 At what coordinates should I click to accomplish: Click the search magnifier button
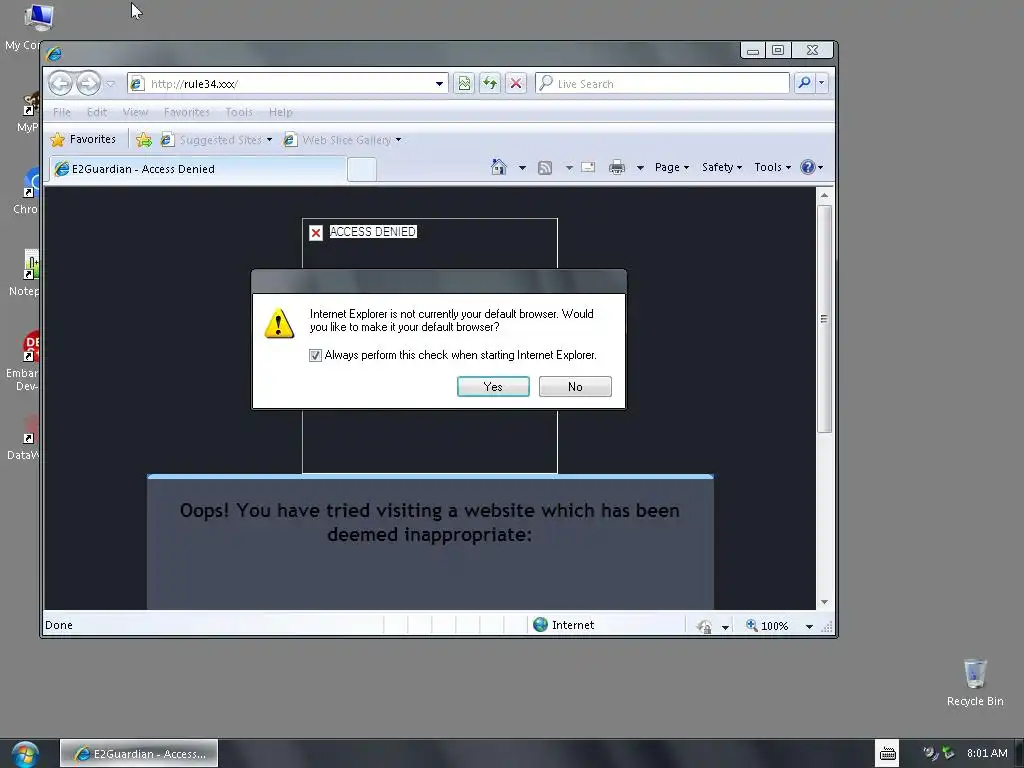click(805, 83)
